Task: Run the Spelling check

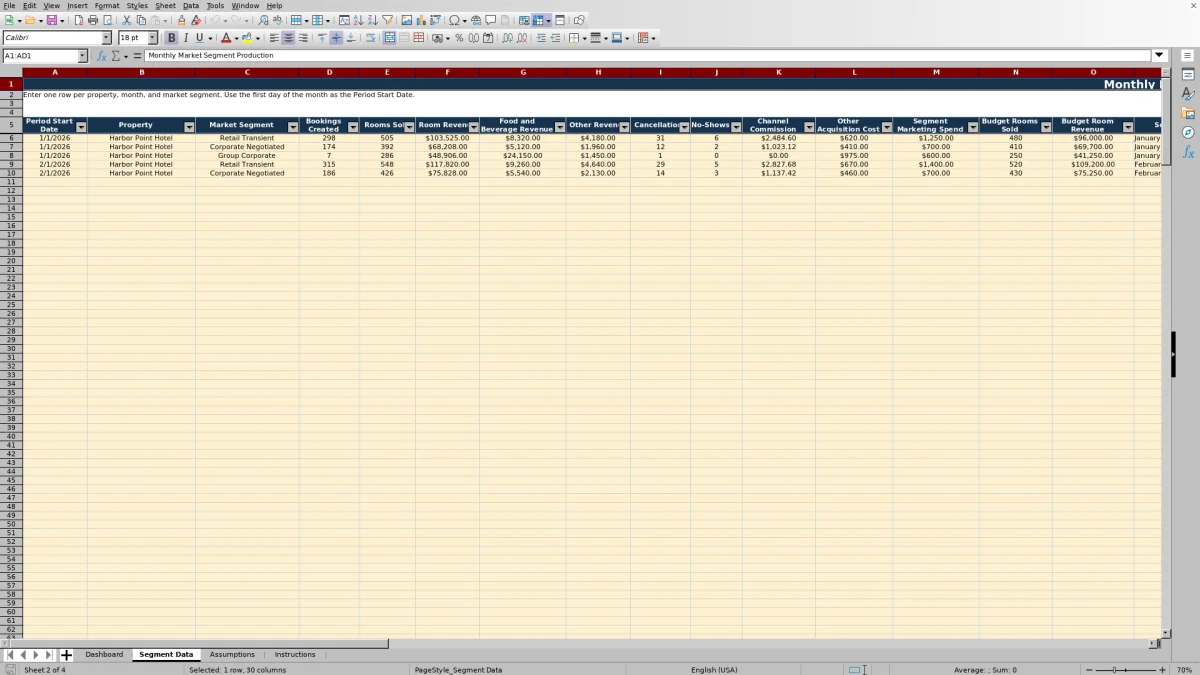Action: point(277,20)
